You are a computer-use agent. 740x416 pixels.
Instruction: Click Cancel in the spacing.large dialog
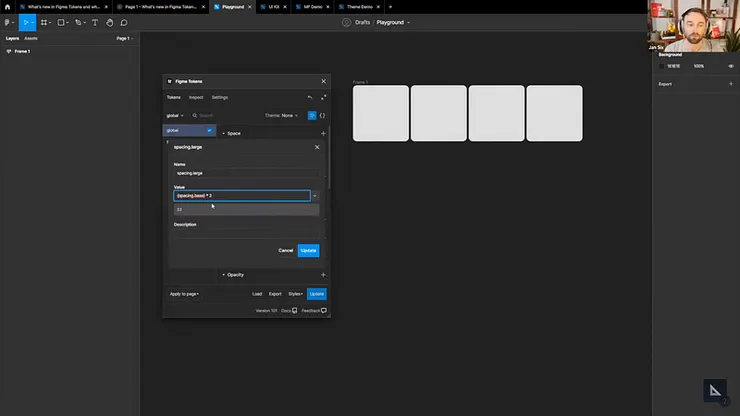(285, 250)
